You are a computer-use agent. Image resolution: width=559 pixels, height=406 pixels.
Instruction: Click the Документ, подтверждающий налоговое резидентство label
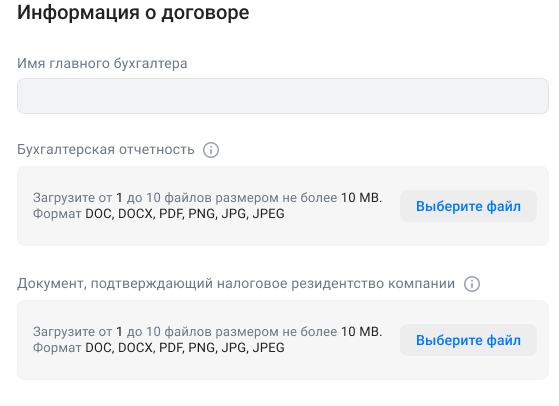236,284
